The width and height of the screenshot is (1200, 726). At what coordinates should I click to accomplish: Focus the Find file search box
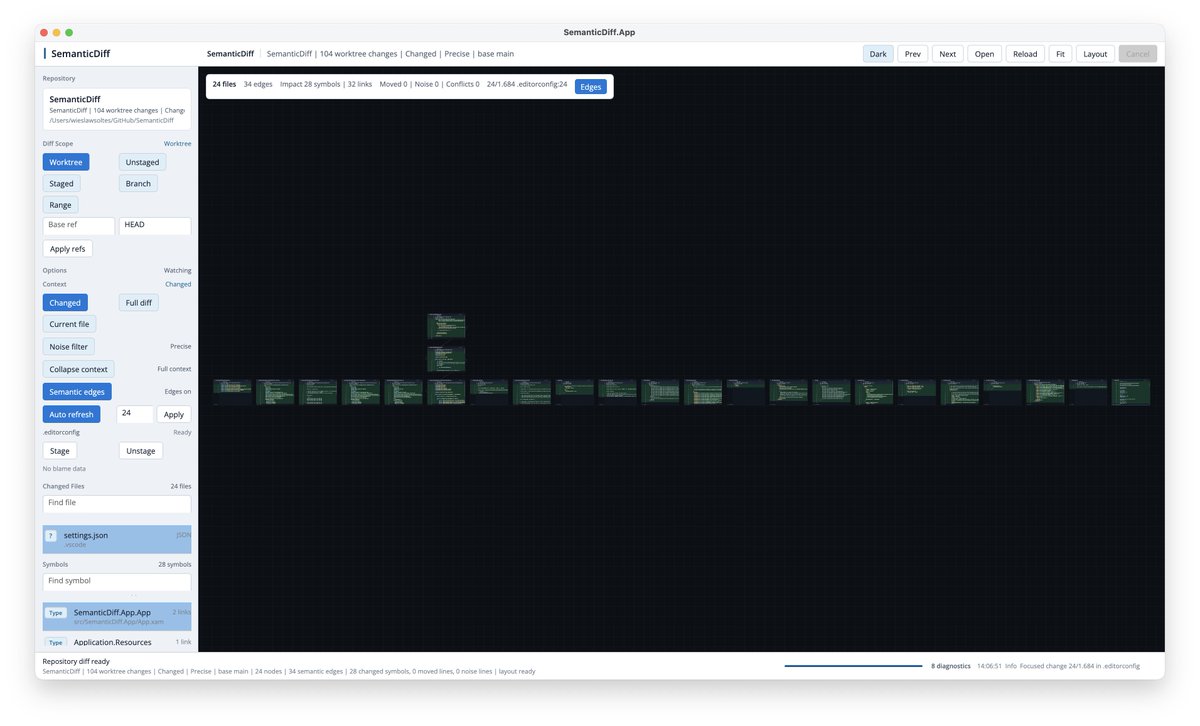coord(117,504)
